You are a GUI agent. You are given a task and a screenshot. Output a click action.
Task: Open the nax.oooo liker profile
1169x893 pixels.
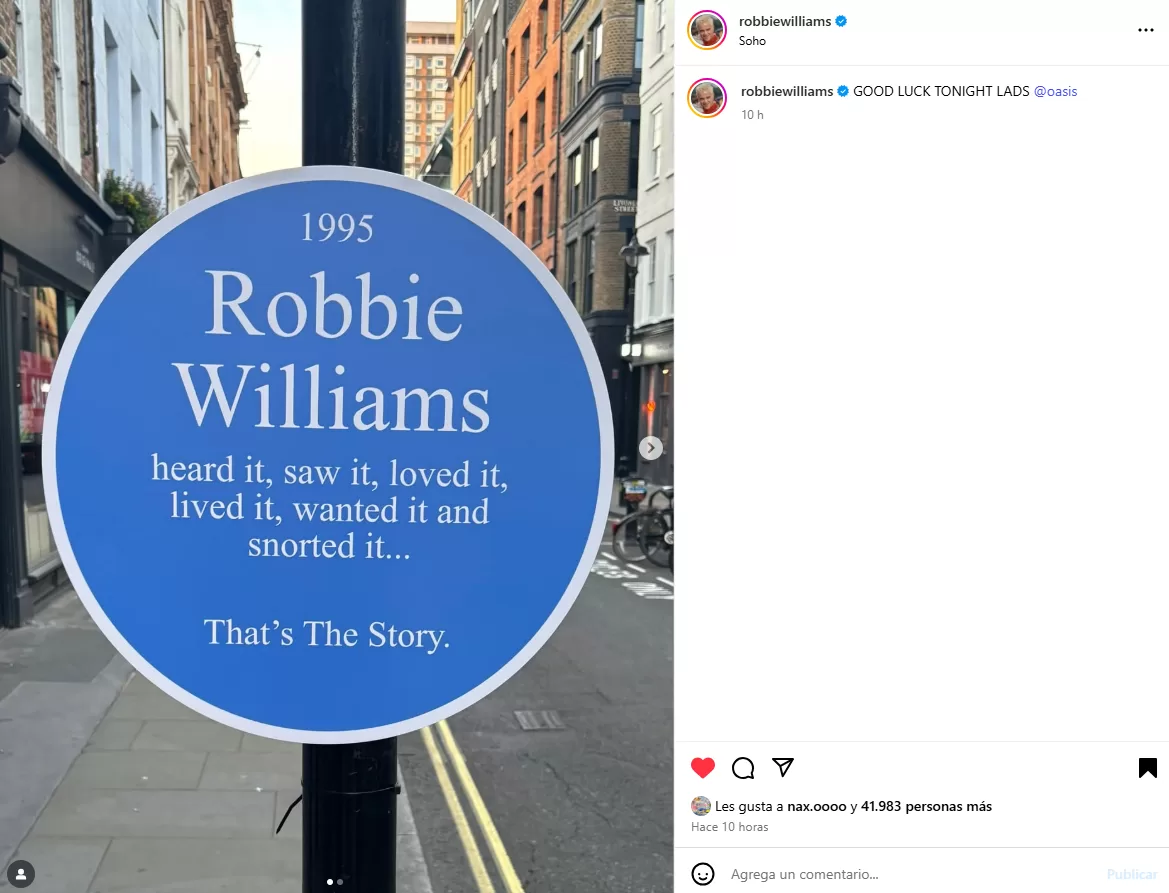(816, 806)
